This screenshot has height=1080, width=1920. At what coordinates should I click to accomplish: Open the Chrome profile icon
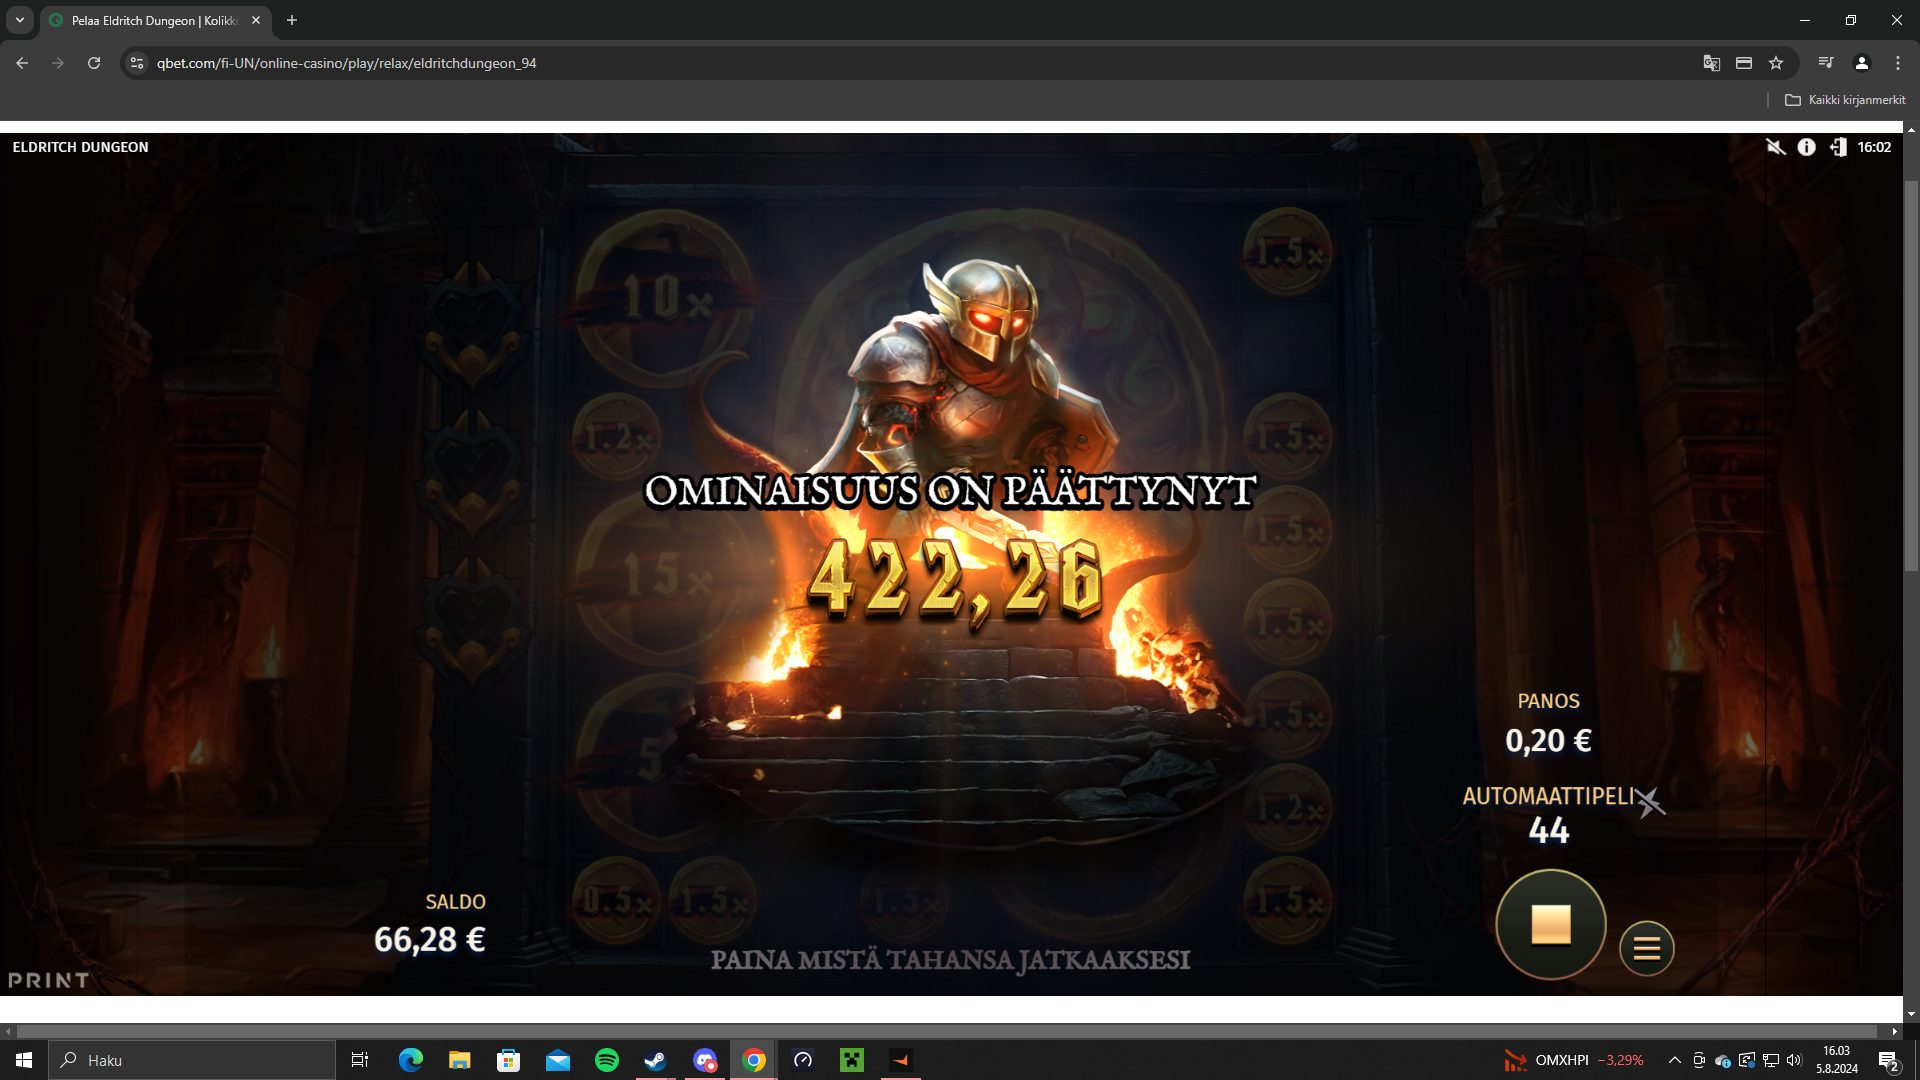point(1862,63)
